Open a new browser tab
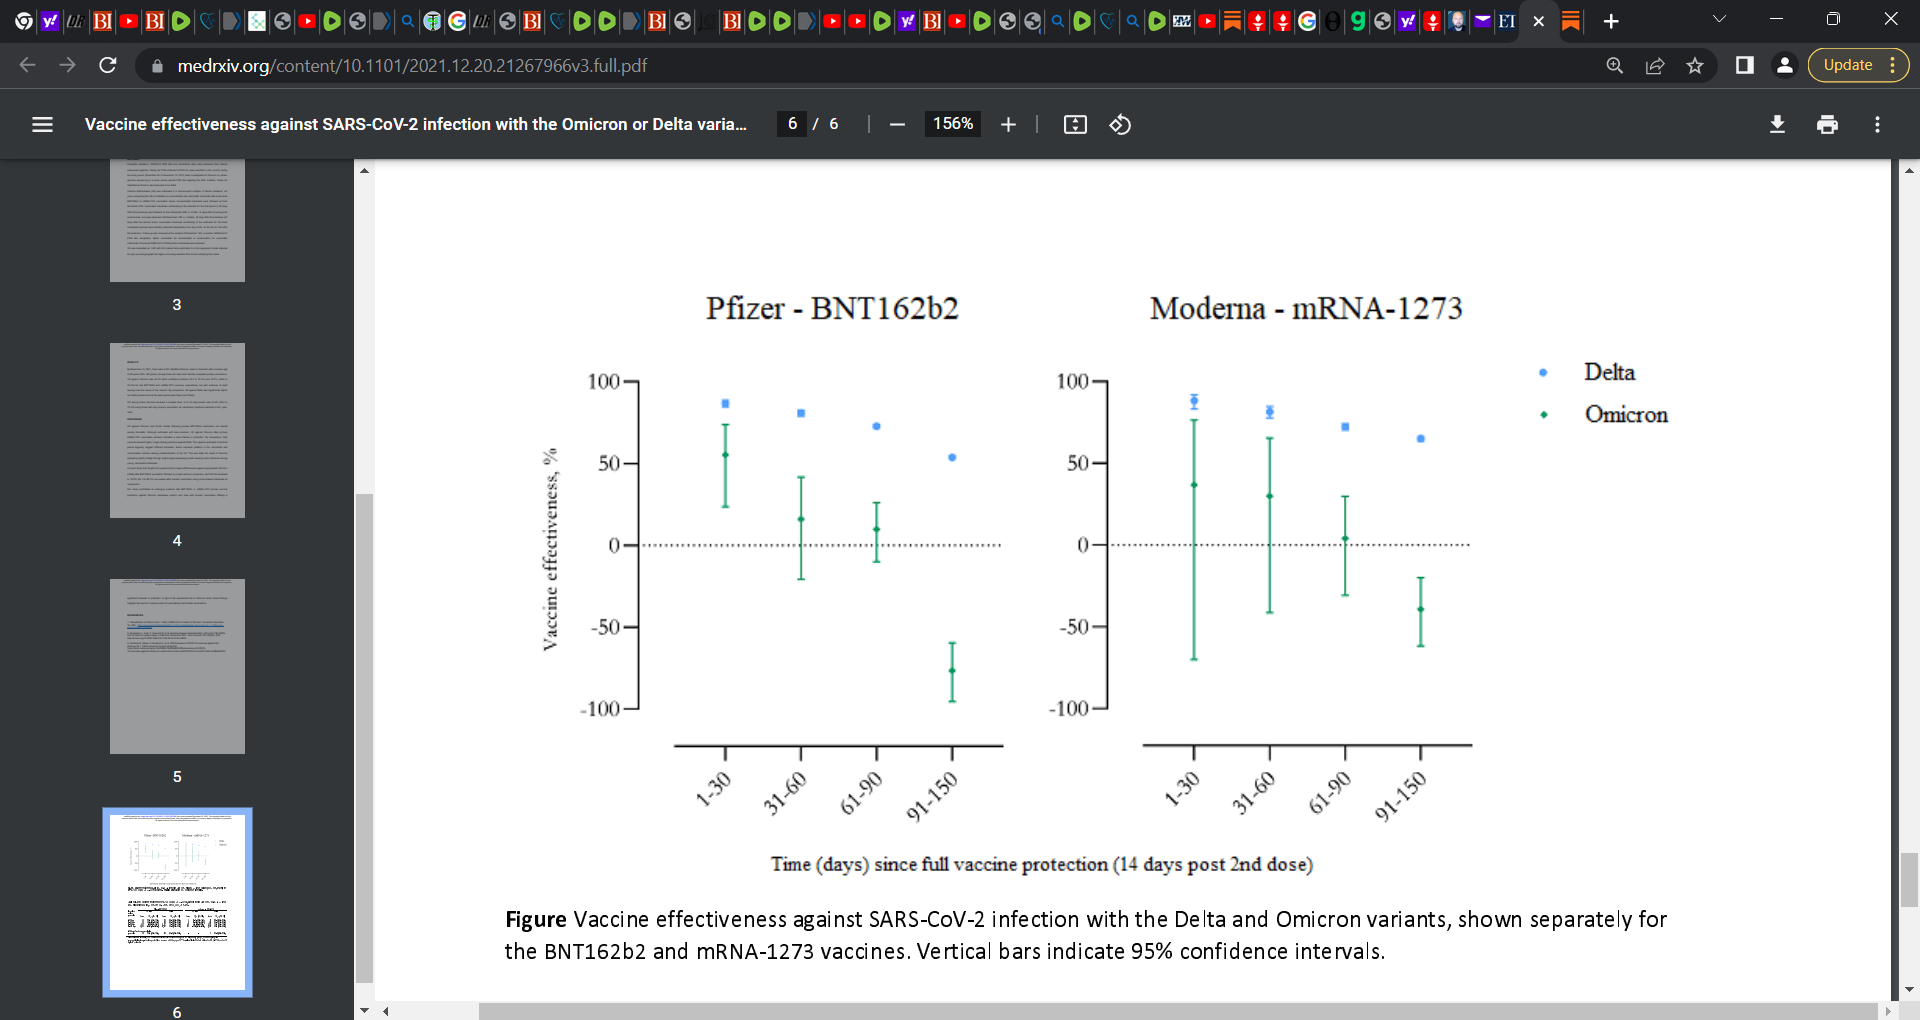Screen dimensions: 1920x1020 click(x=1610, y=21)
